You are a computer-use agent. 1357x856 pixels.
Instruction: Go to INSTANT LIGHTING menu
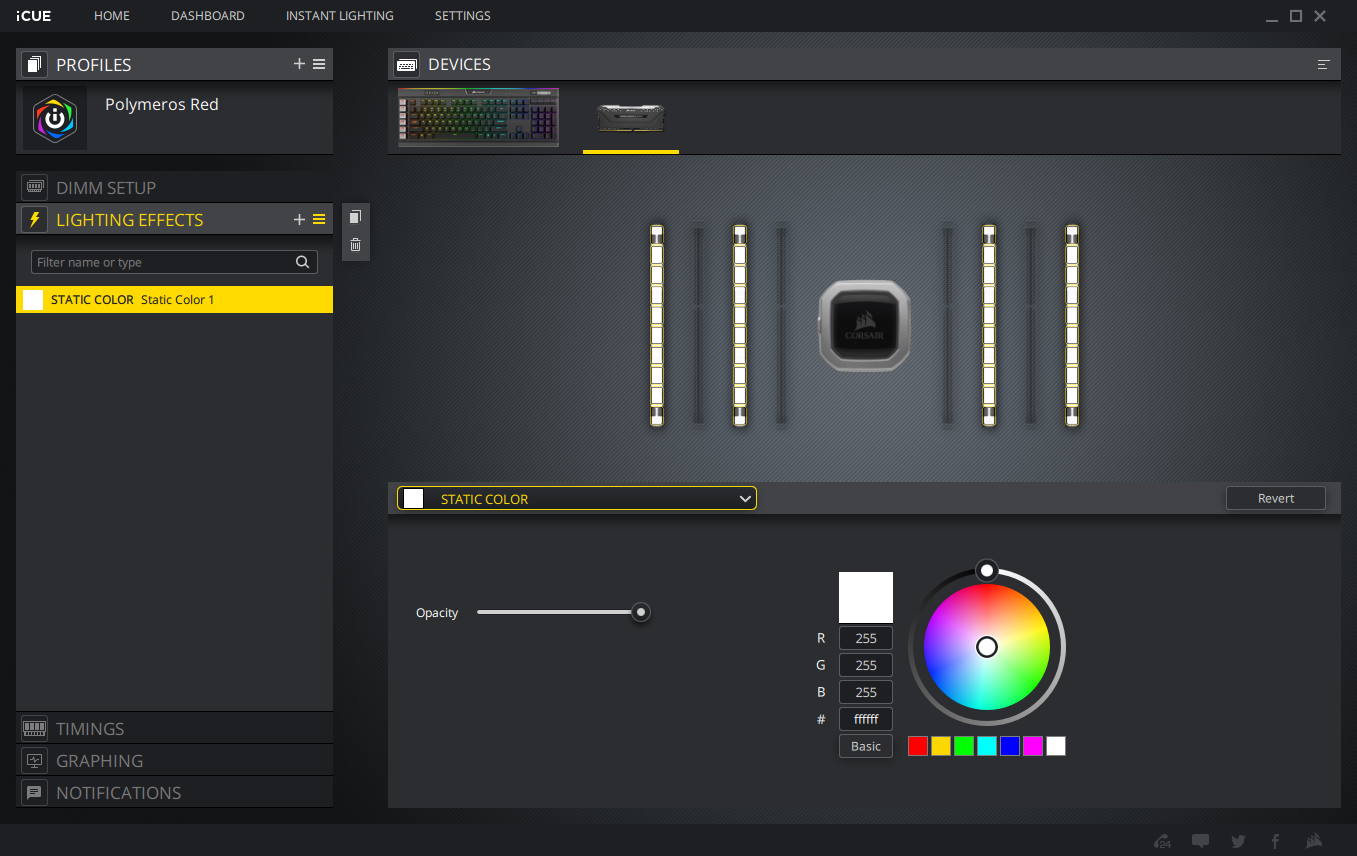pyautogui.click(x=339, y=16)
